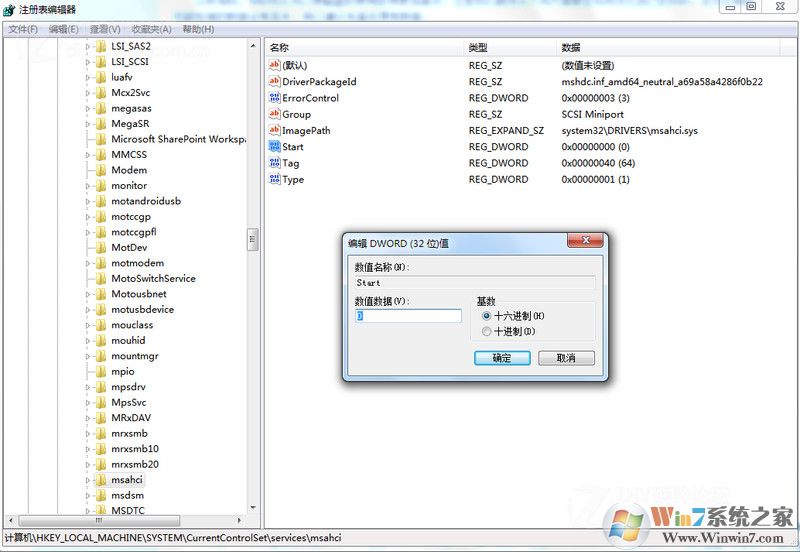Click the Group string value icon

275,114
